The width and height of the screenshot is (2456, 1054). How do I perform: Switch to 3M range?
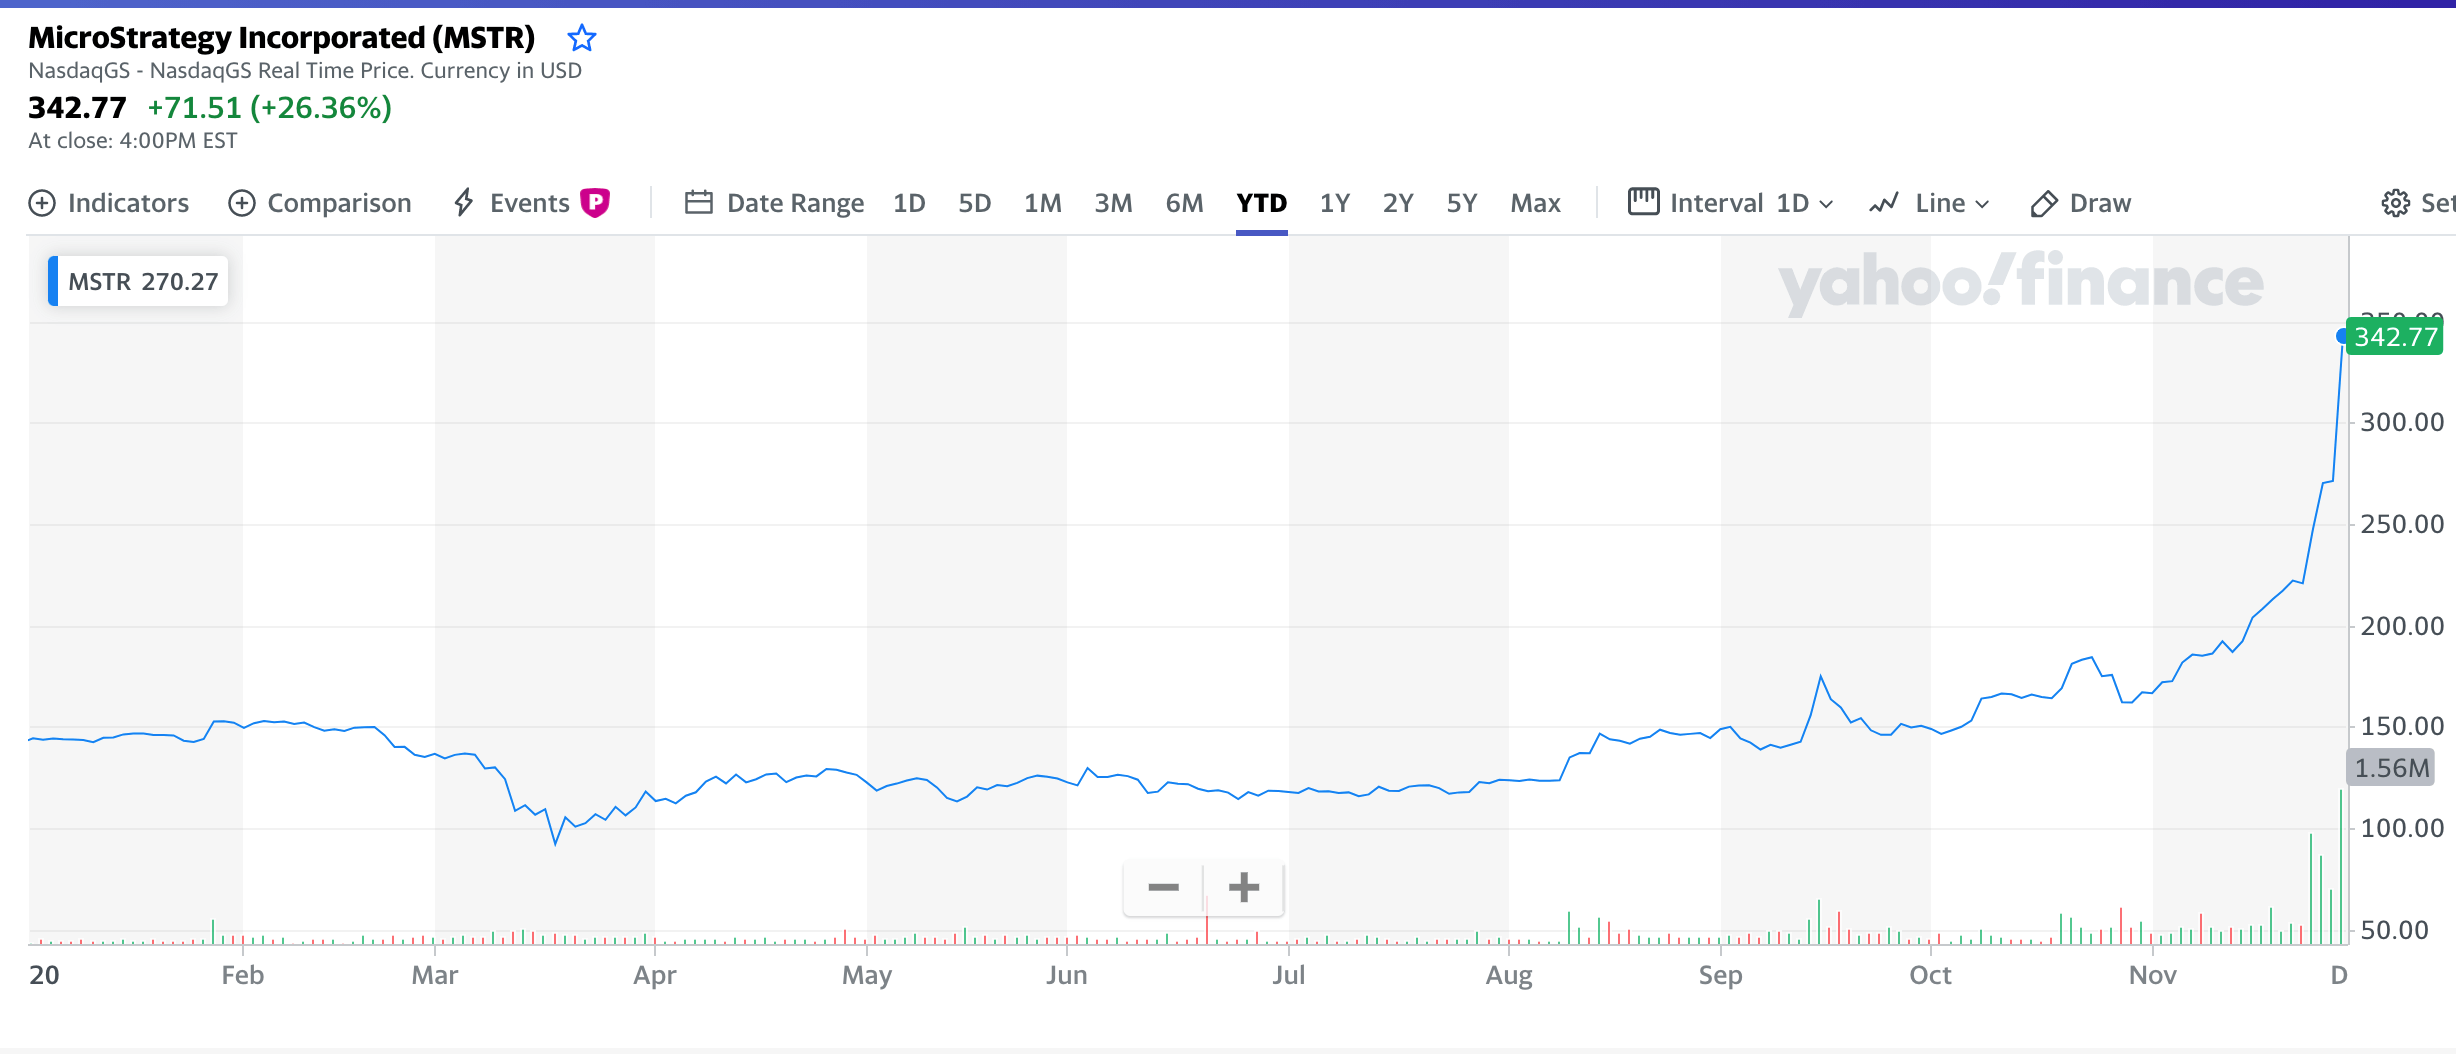[1113, 203]
